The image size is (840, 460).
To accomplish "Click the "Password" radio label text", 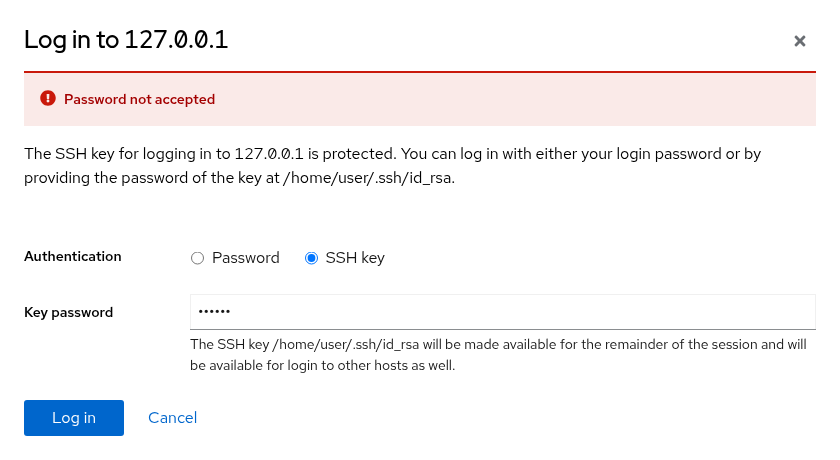I will coord(245,258).
